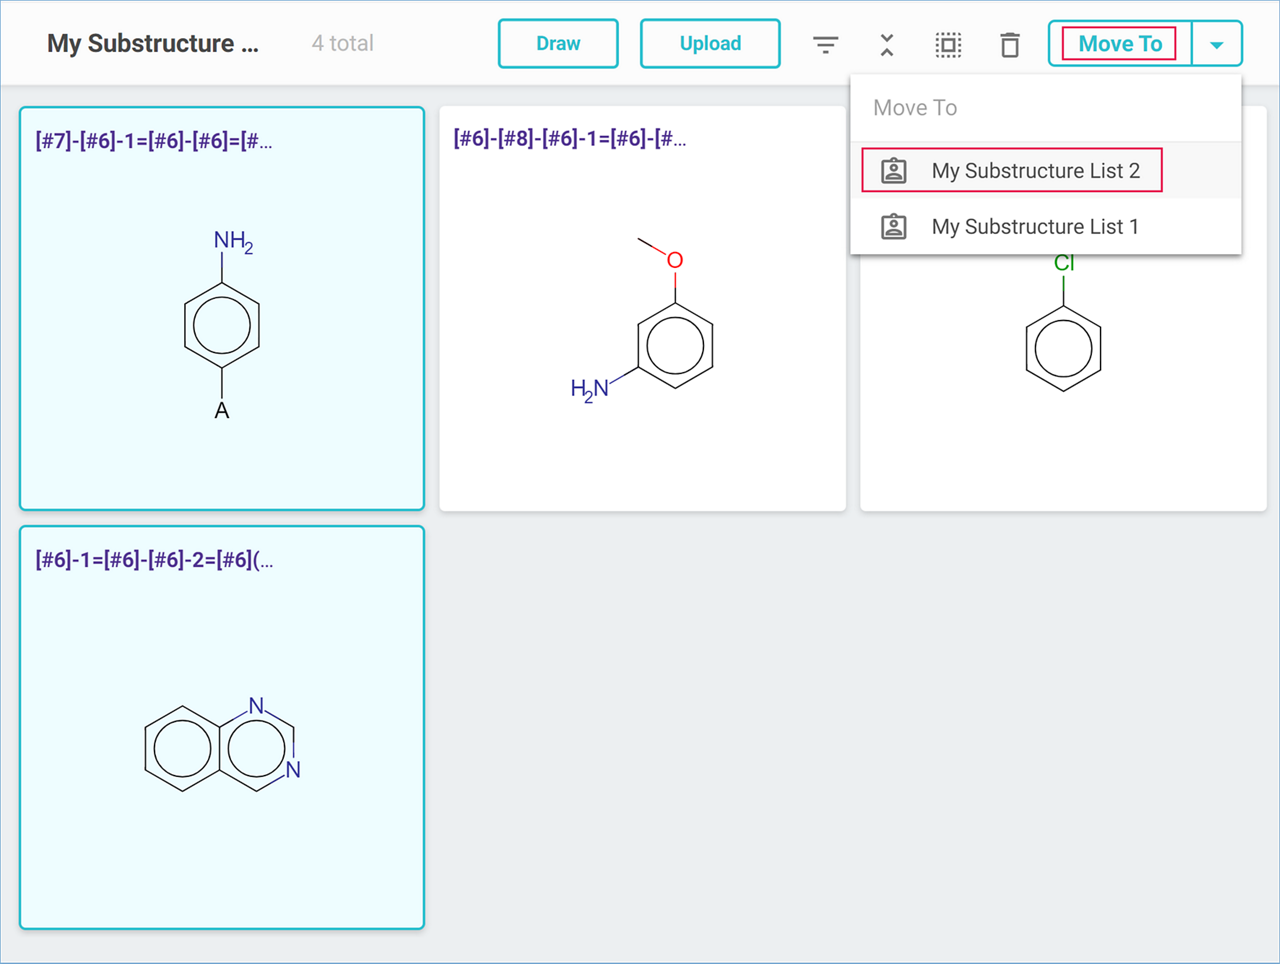The image size is (1280, 964).
Task: Choose My Substructure List 1 from menu
Action: pyautogui.click(x=1035, y=227)
